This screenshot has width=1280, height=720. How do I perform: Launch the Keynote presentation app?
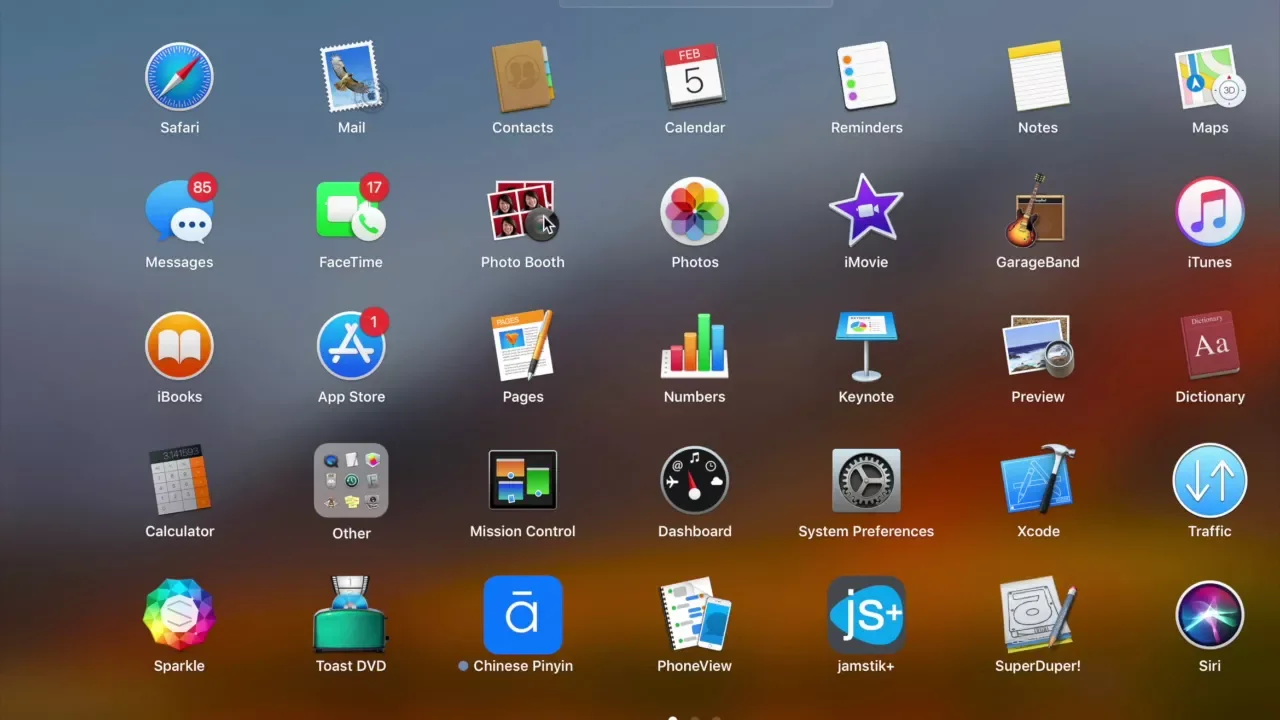pos(866,346)
